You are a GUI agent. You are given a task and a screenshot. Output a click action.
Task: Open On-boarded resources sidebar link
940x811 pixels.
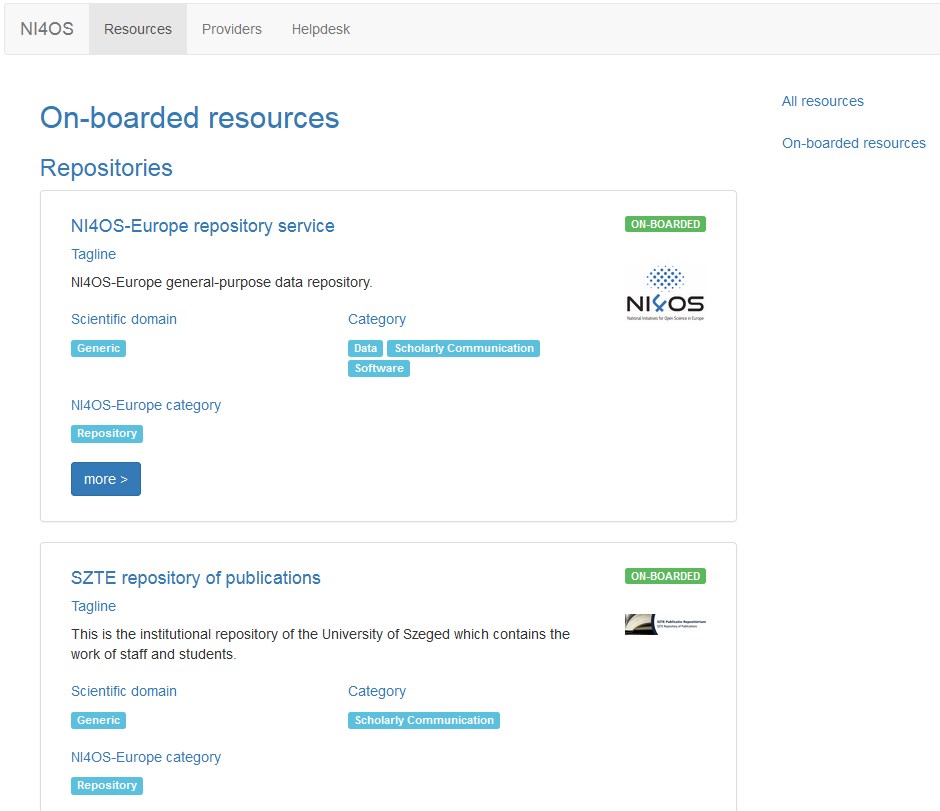point(854,143)
